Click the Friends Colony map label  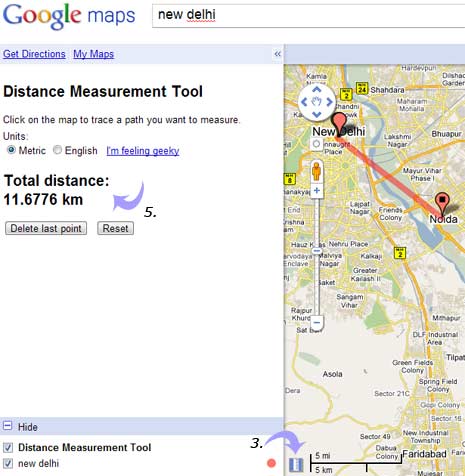(390, 214)
